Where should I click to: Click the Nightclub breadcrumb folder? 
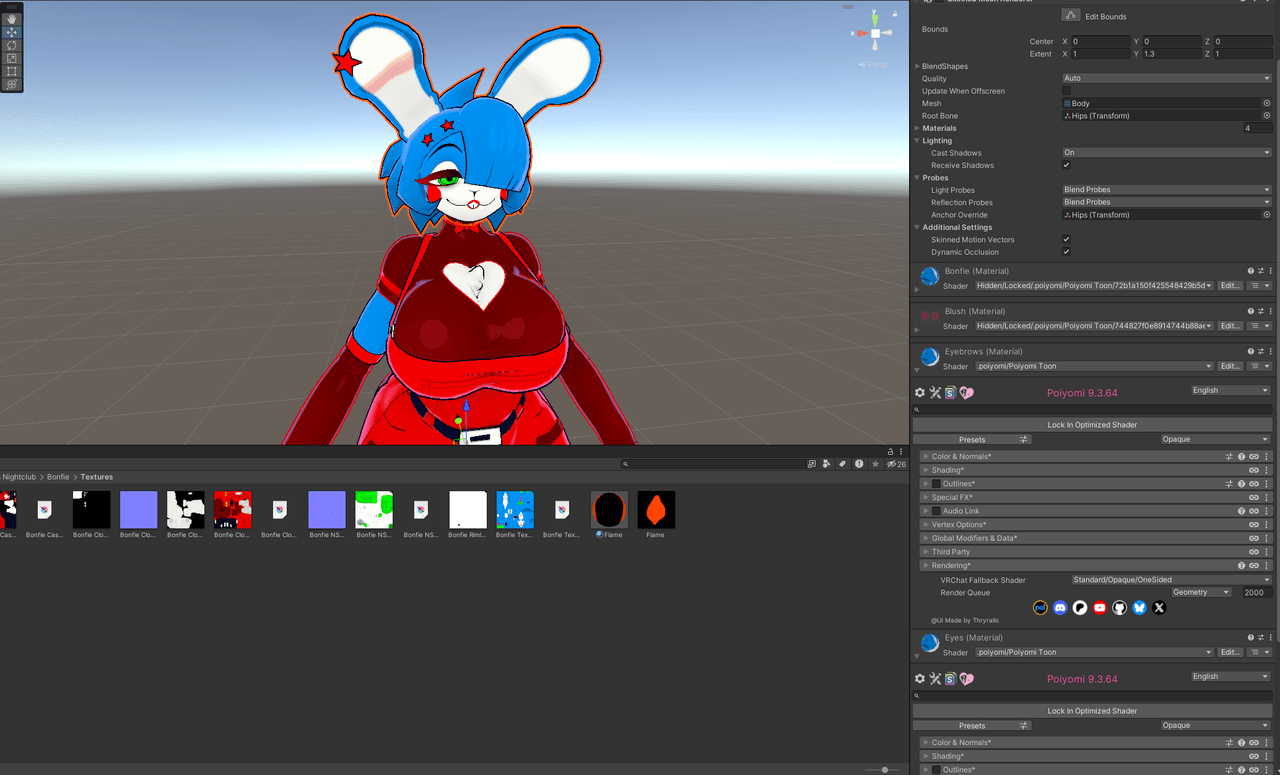(x=19, y=477)
